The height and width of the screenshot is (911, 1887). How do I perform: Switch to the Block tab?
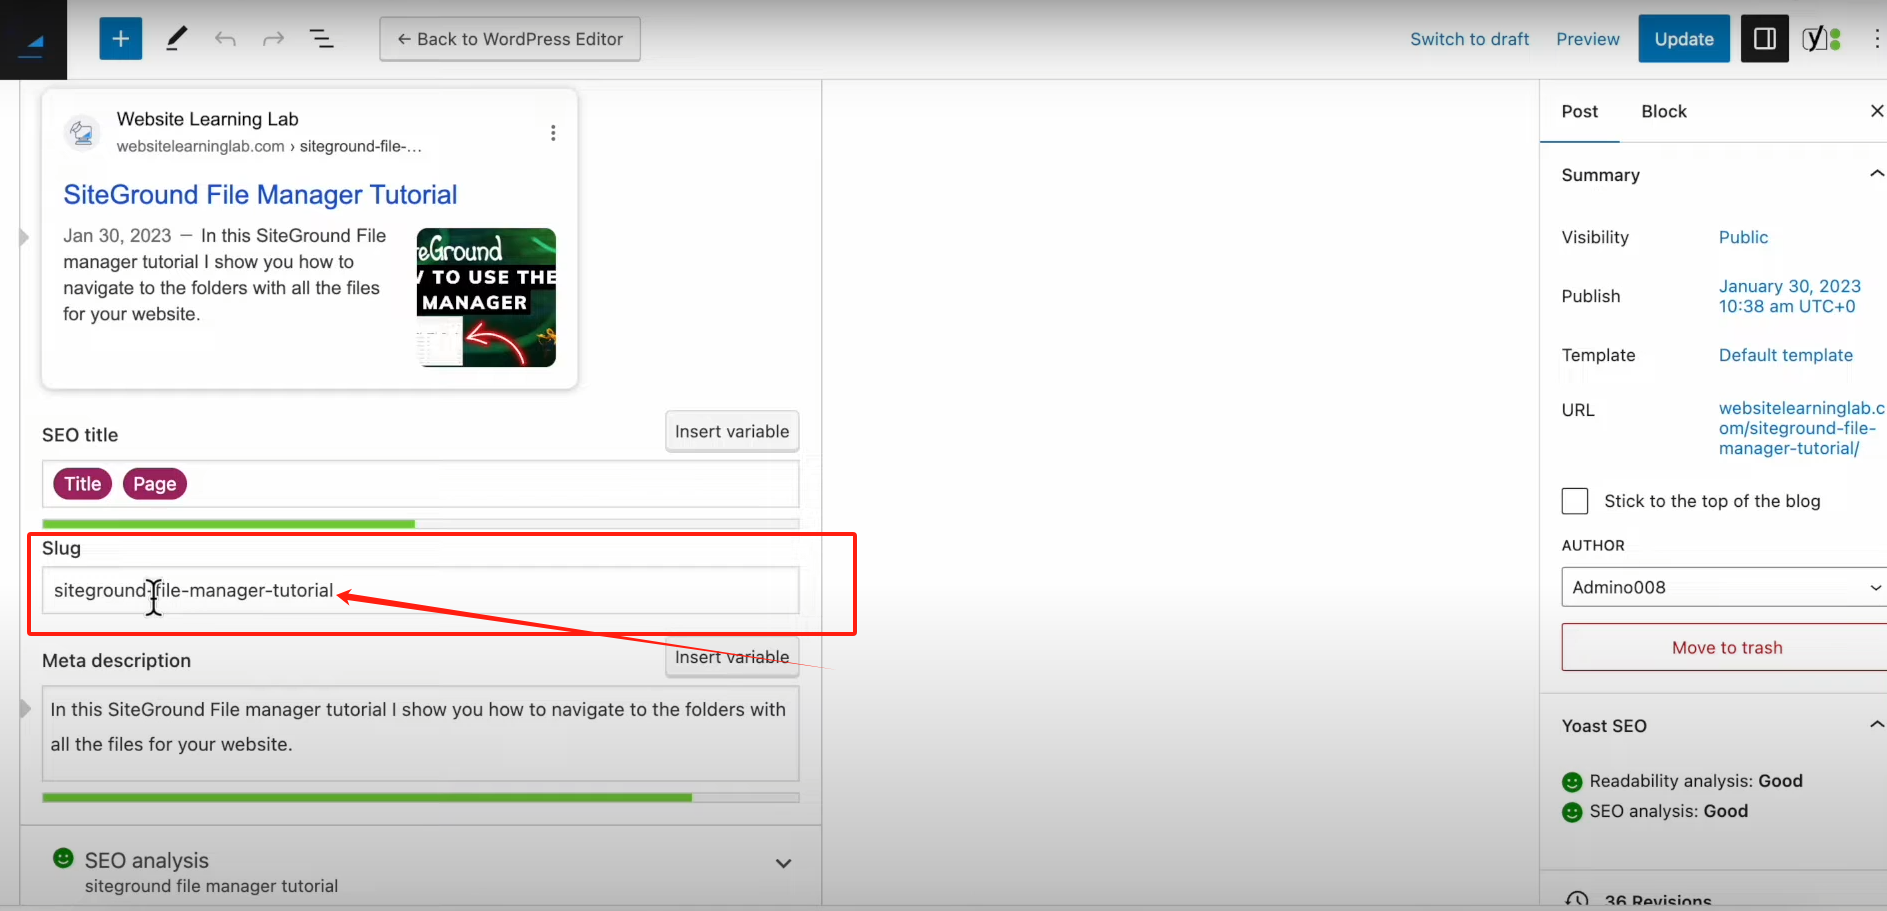(1664, 111)
